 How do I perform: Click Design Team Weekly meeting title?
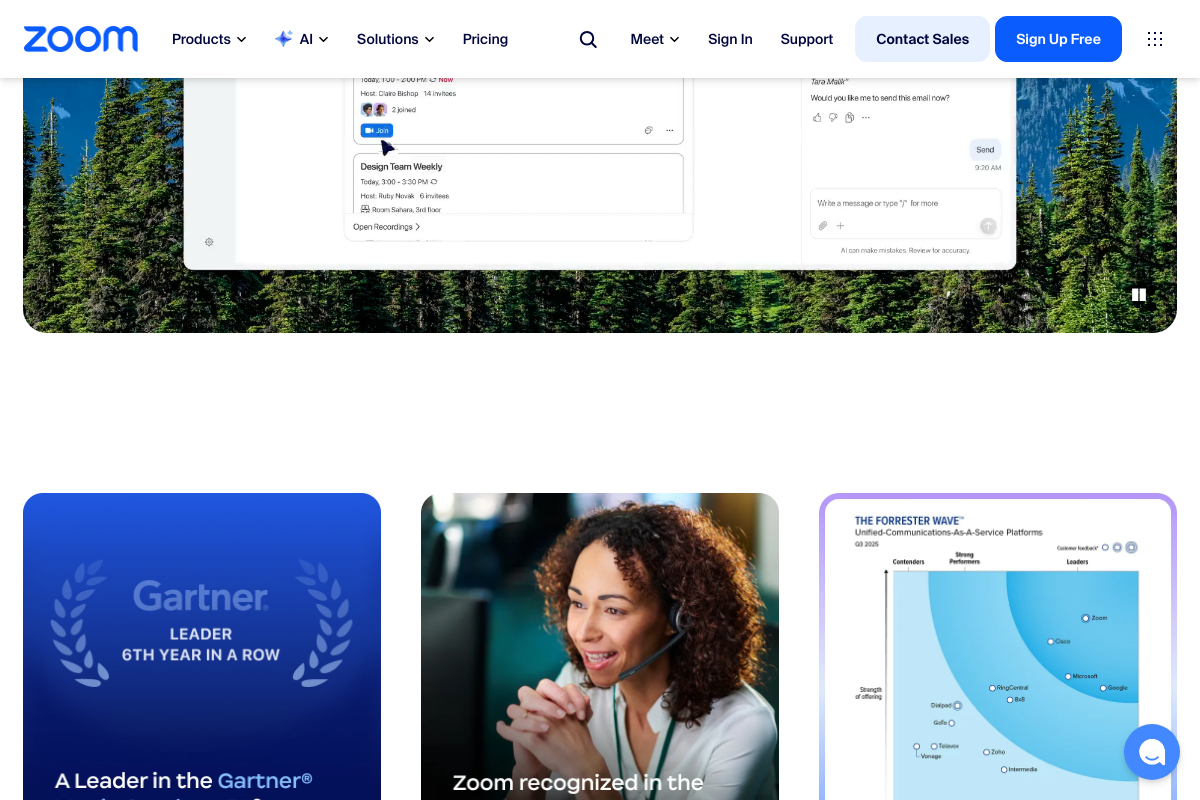pyautogui.click(x=401, y=167)
